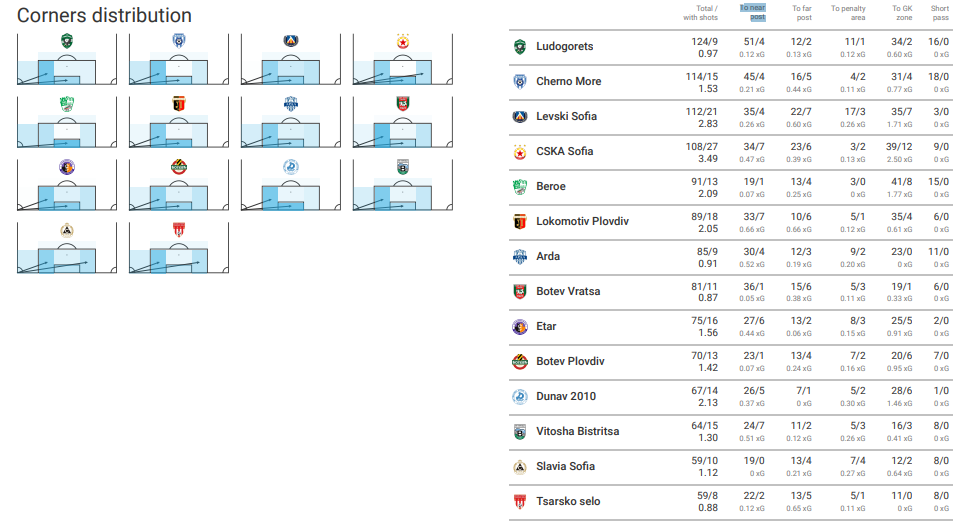This screenshot has height=530, width=976.
Task: Open the Dunav 2010 team name link
Action: 566,396
